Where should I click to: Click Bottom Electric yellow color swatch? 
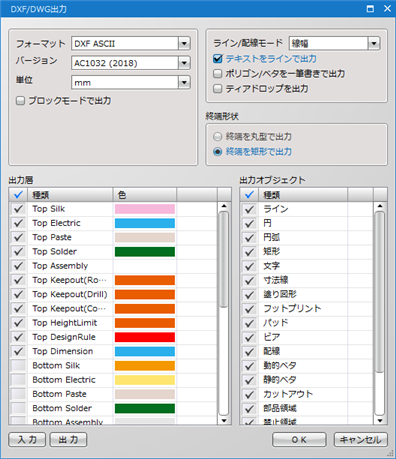click(145, 380)
